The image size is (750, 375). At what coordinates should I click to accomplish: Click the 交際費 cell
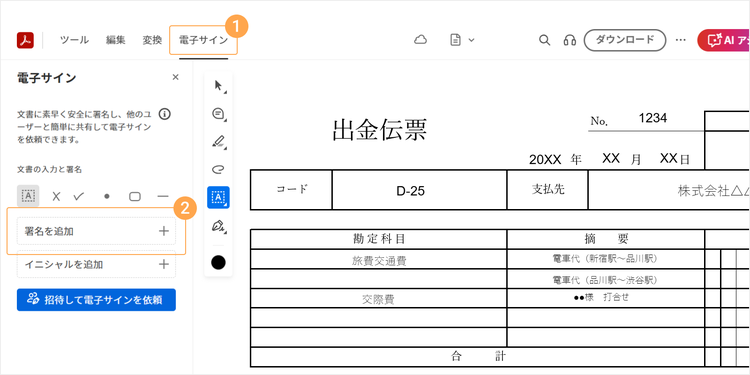[x=379, y=298]
